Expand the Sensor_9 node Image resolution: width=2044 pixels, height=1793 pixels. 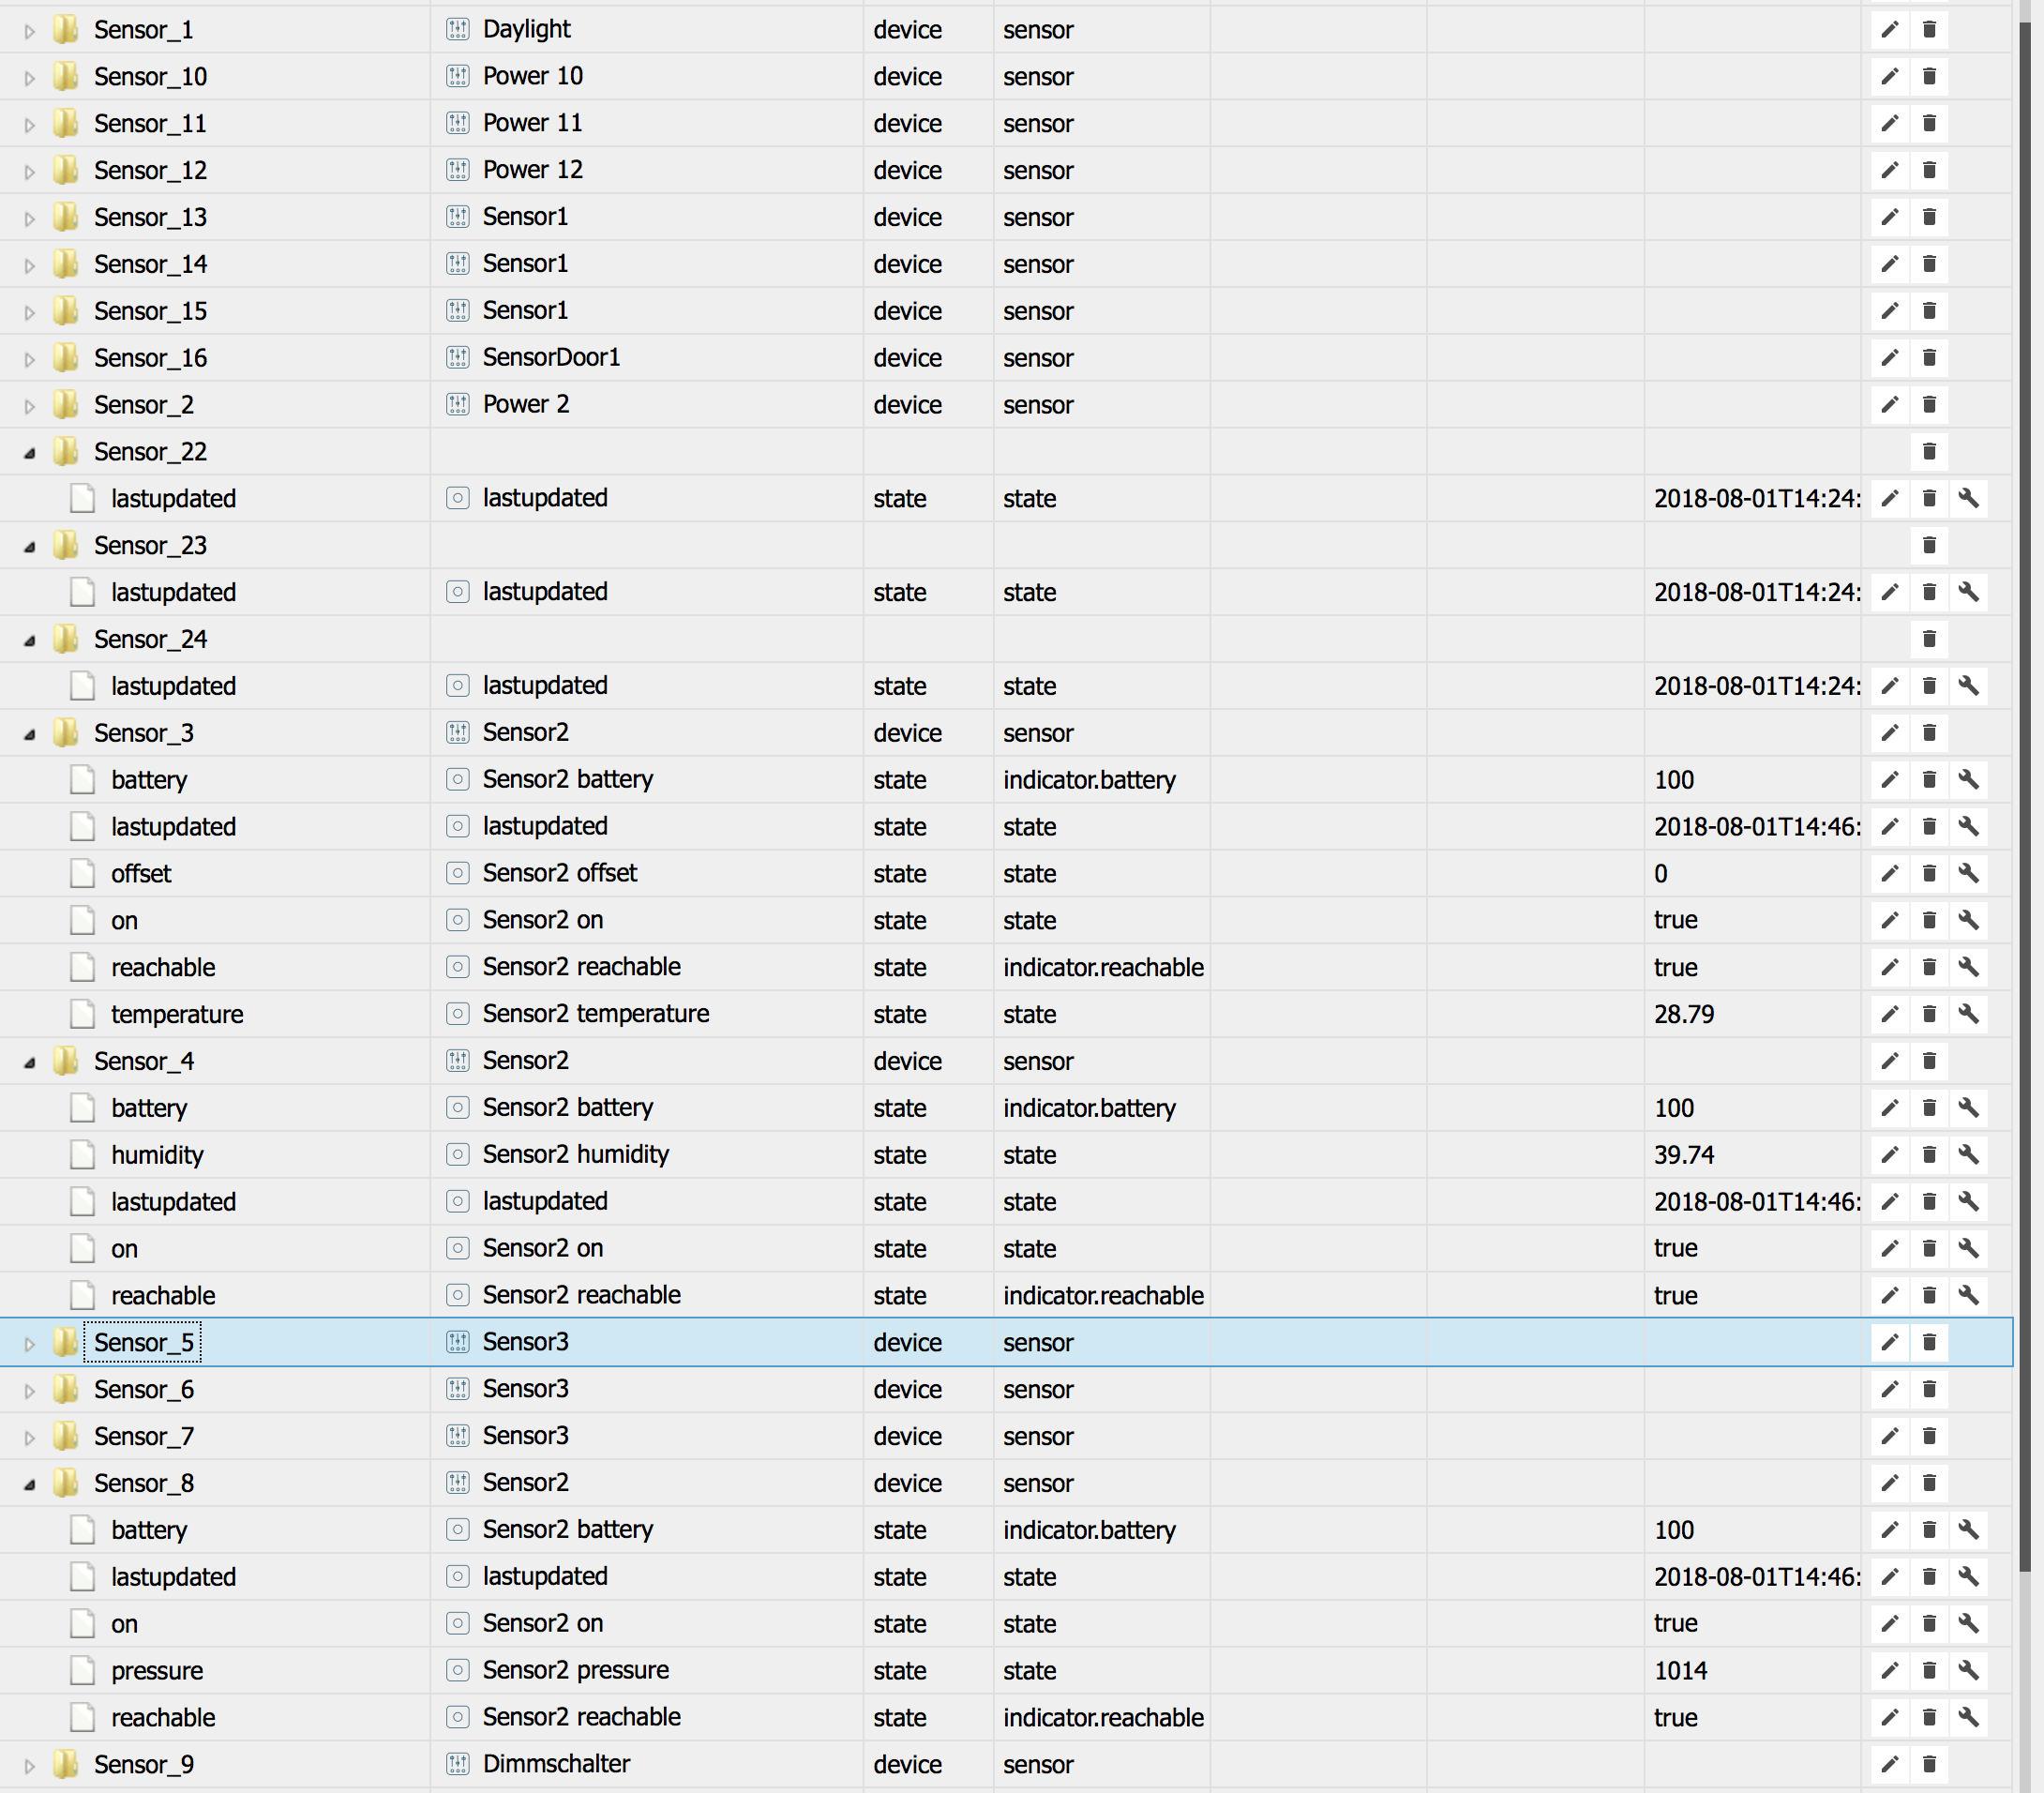coord(30,1766)
